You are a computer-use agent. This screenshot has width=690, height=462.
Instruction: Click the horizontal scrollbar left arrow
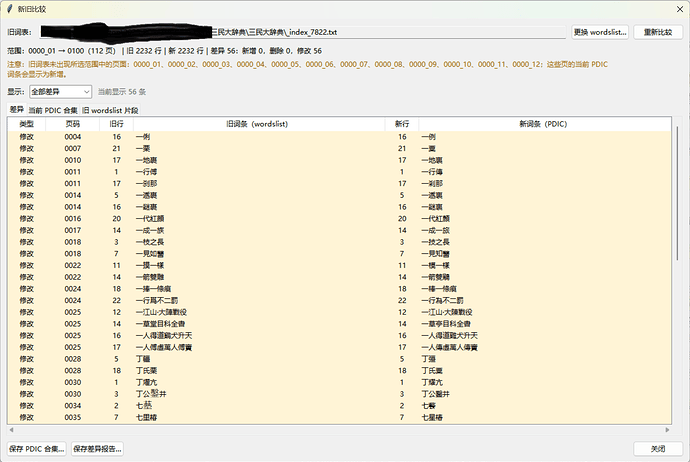pyautogui.click(x=11, y=430)
